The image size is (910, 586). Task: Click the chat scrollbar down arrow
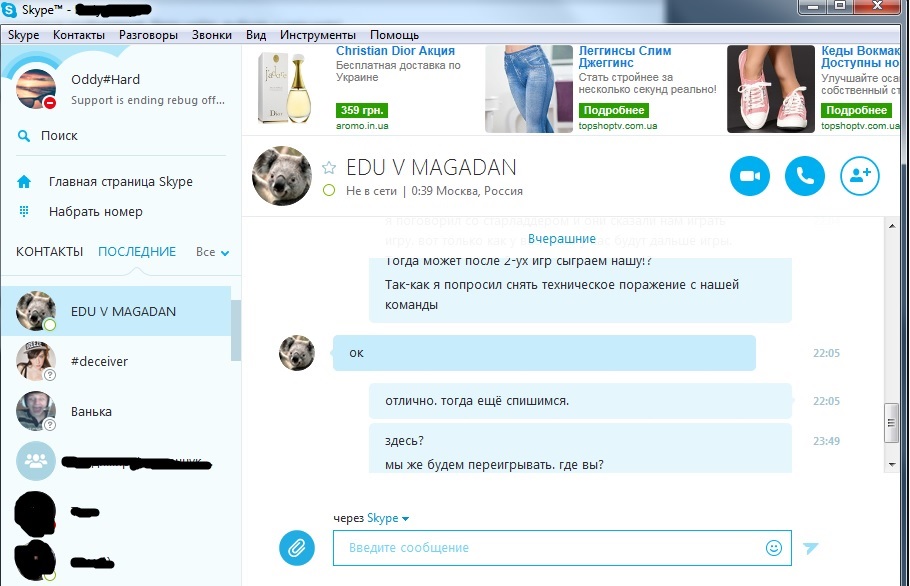(892, 465)
